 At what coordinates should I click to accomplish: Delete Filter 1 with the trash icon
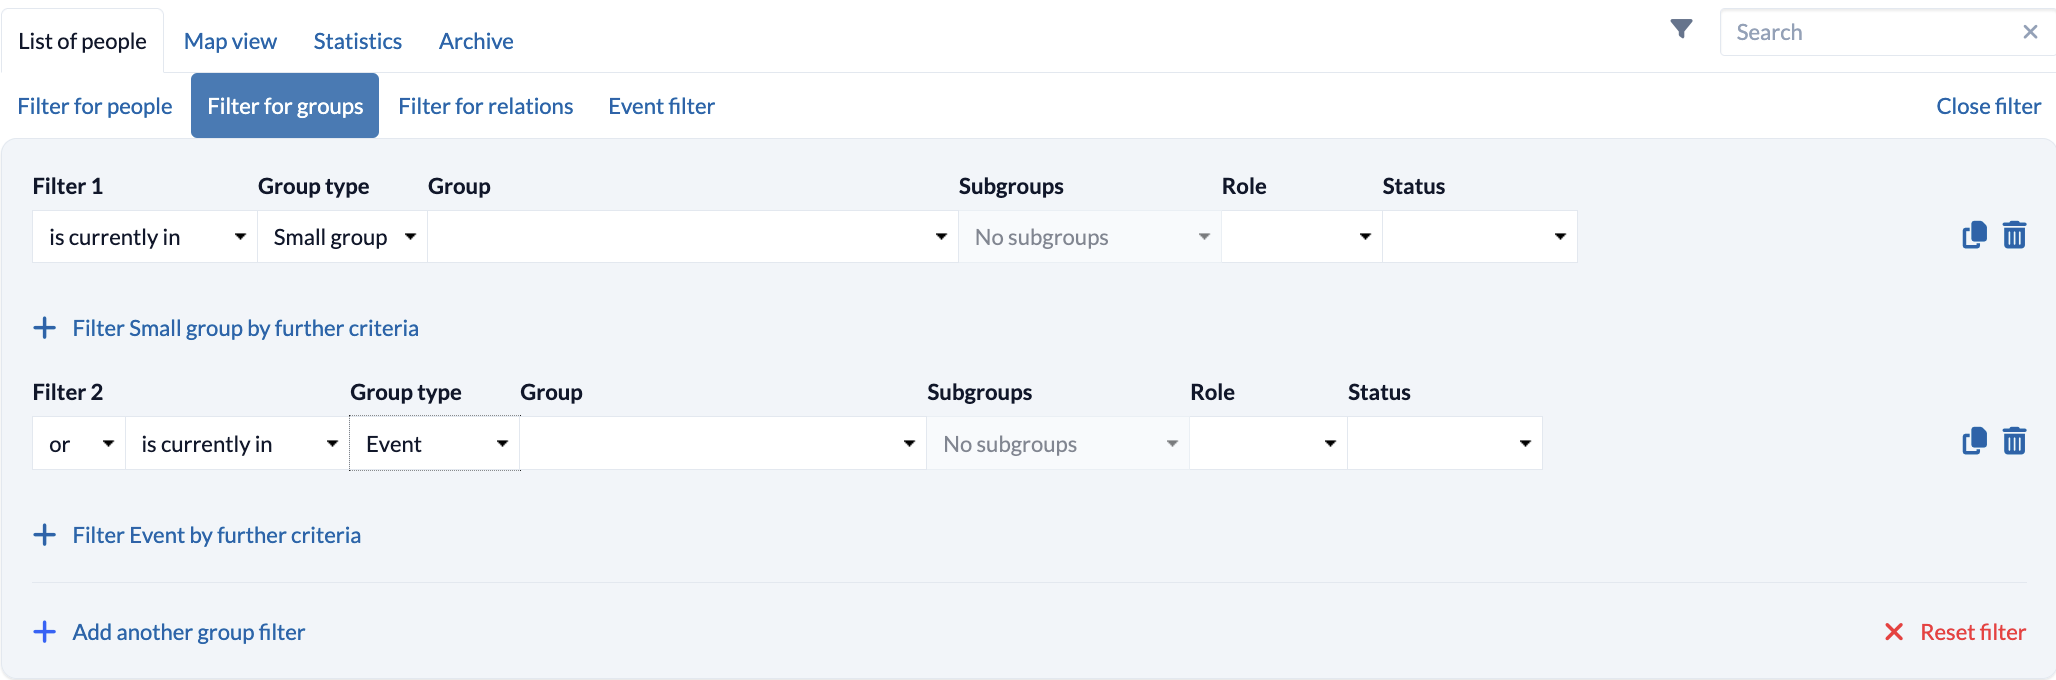[2014, 236]
